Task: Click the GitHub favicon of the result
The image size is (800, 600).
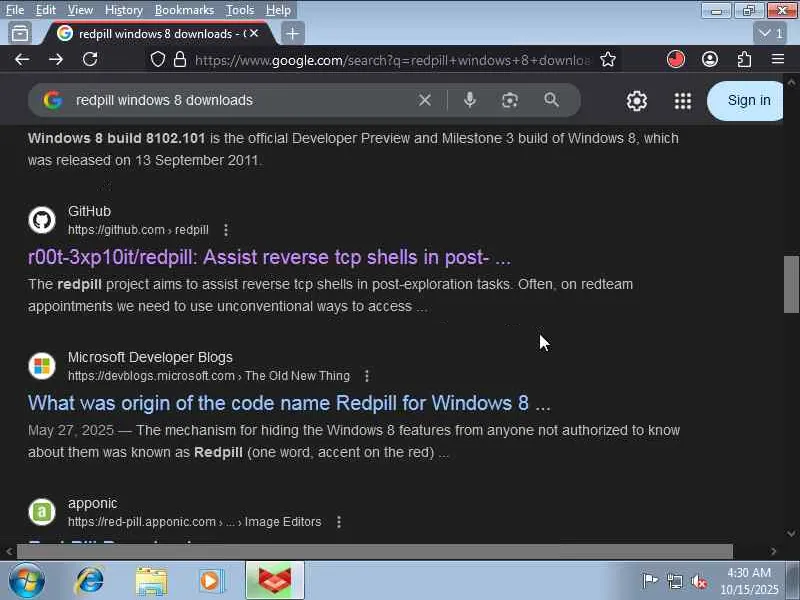Action: click(x=42, y=220)
